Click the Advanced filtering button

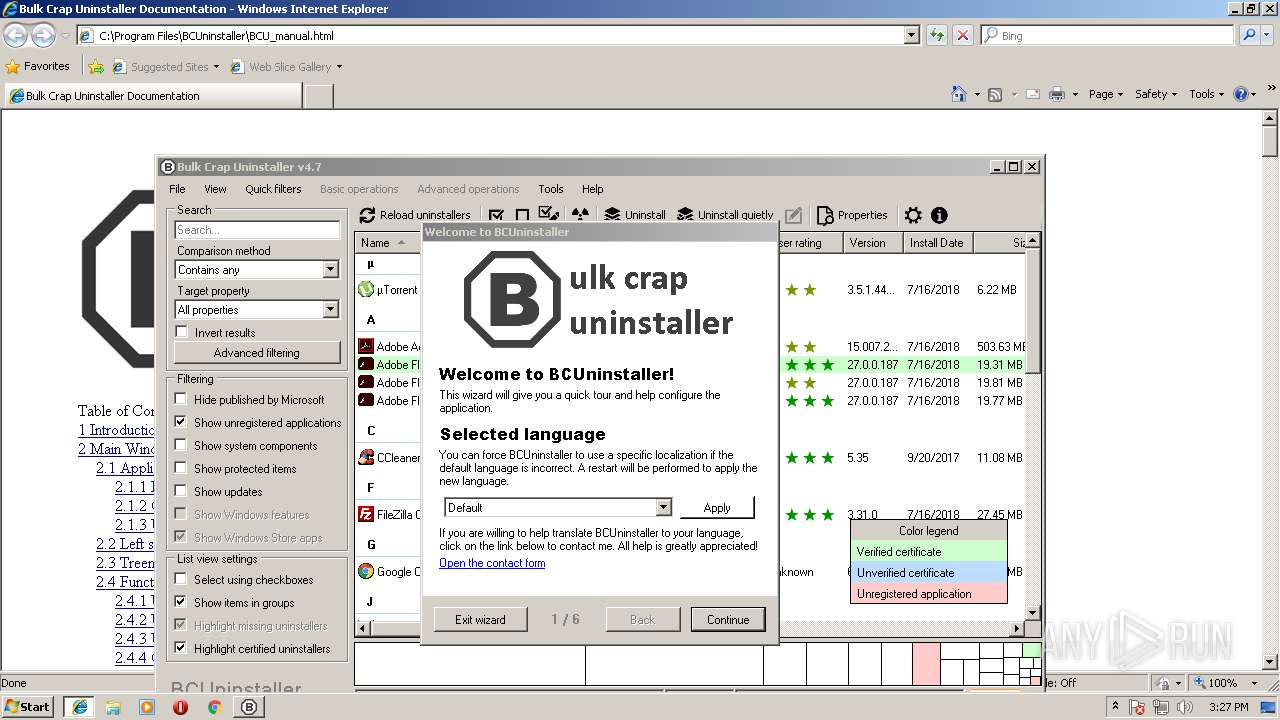(256, 353)
